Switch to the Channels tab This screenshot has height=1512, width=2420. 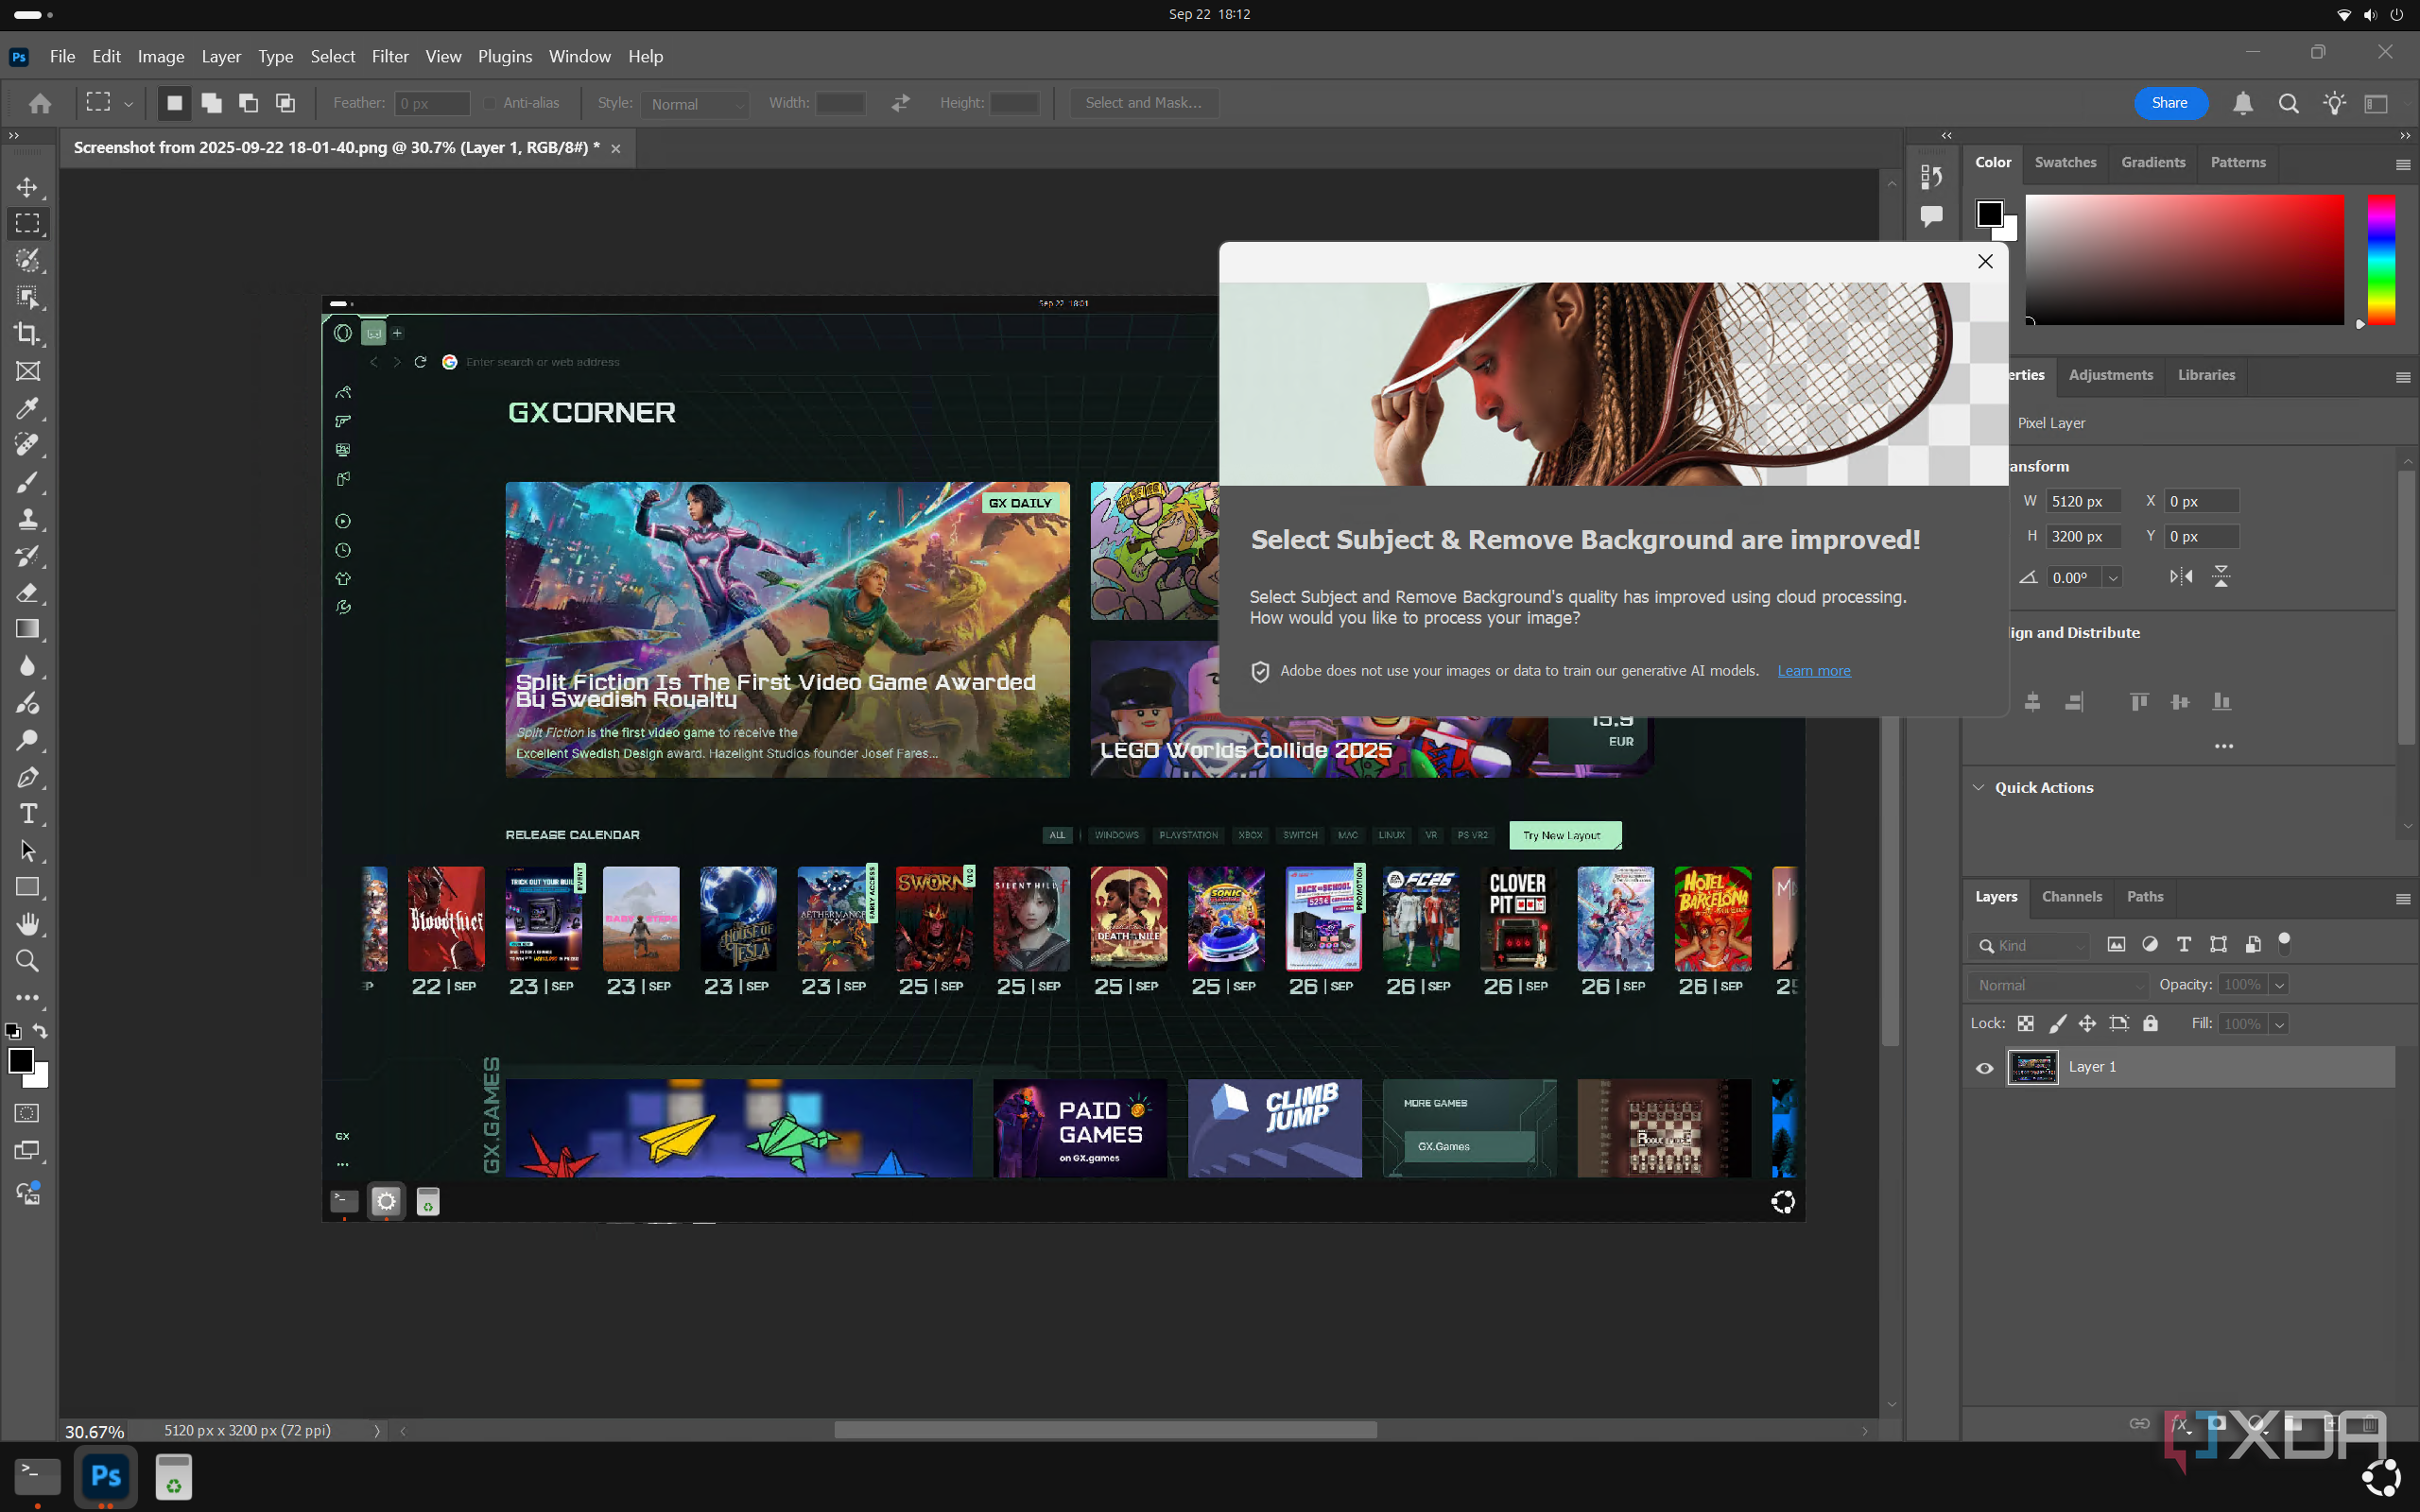2071,896
